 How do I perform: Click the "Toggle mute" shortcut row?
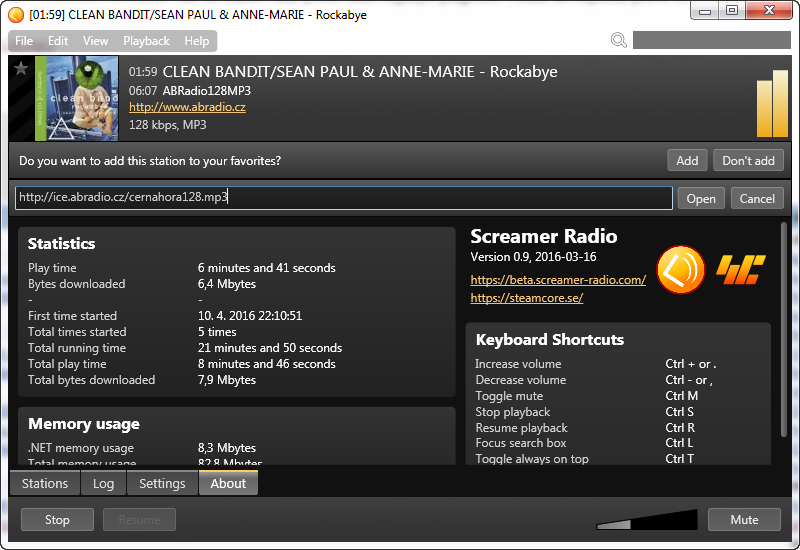[586, 396]
